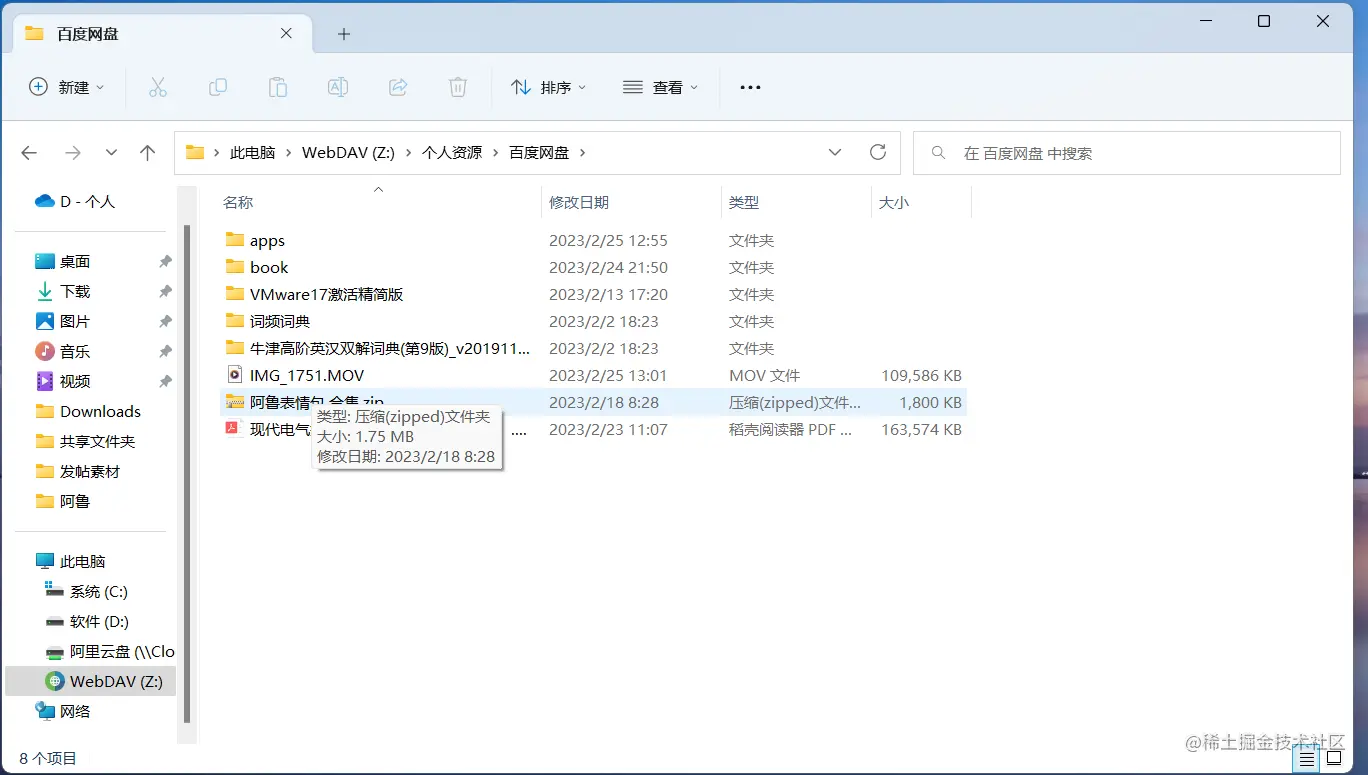Sort by 类型 column header
This screenshot has width=1368, height=775.
click(x=744, y=202)
